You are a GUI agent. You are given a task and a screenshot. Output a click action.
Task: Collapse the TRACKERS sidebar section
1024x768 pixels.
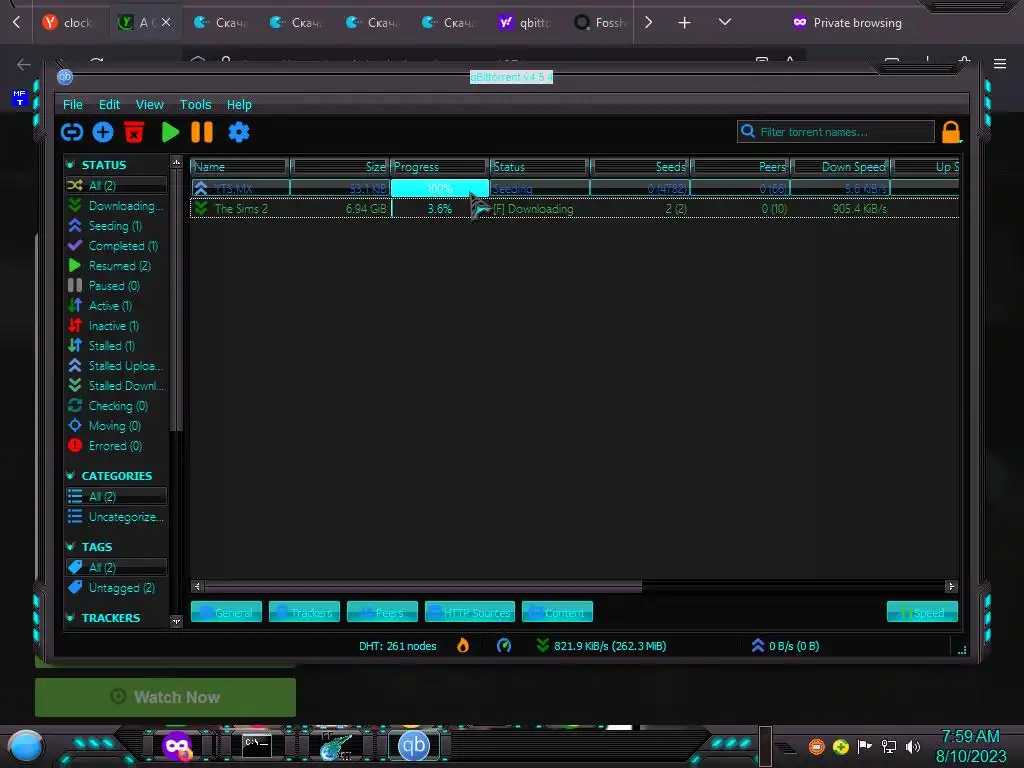71,618
